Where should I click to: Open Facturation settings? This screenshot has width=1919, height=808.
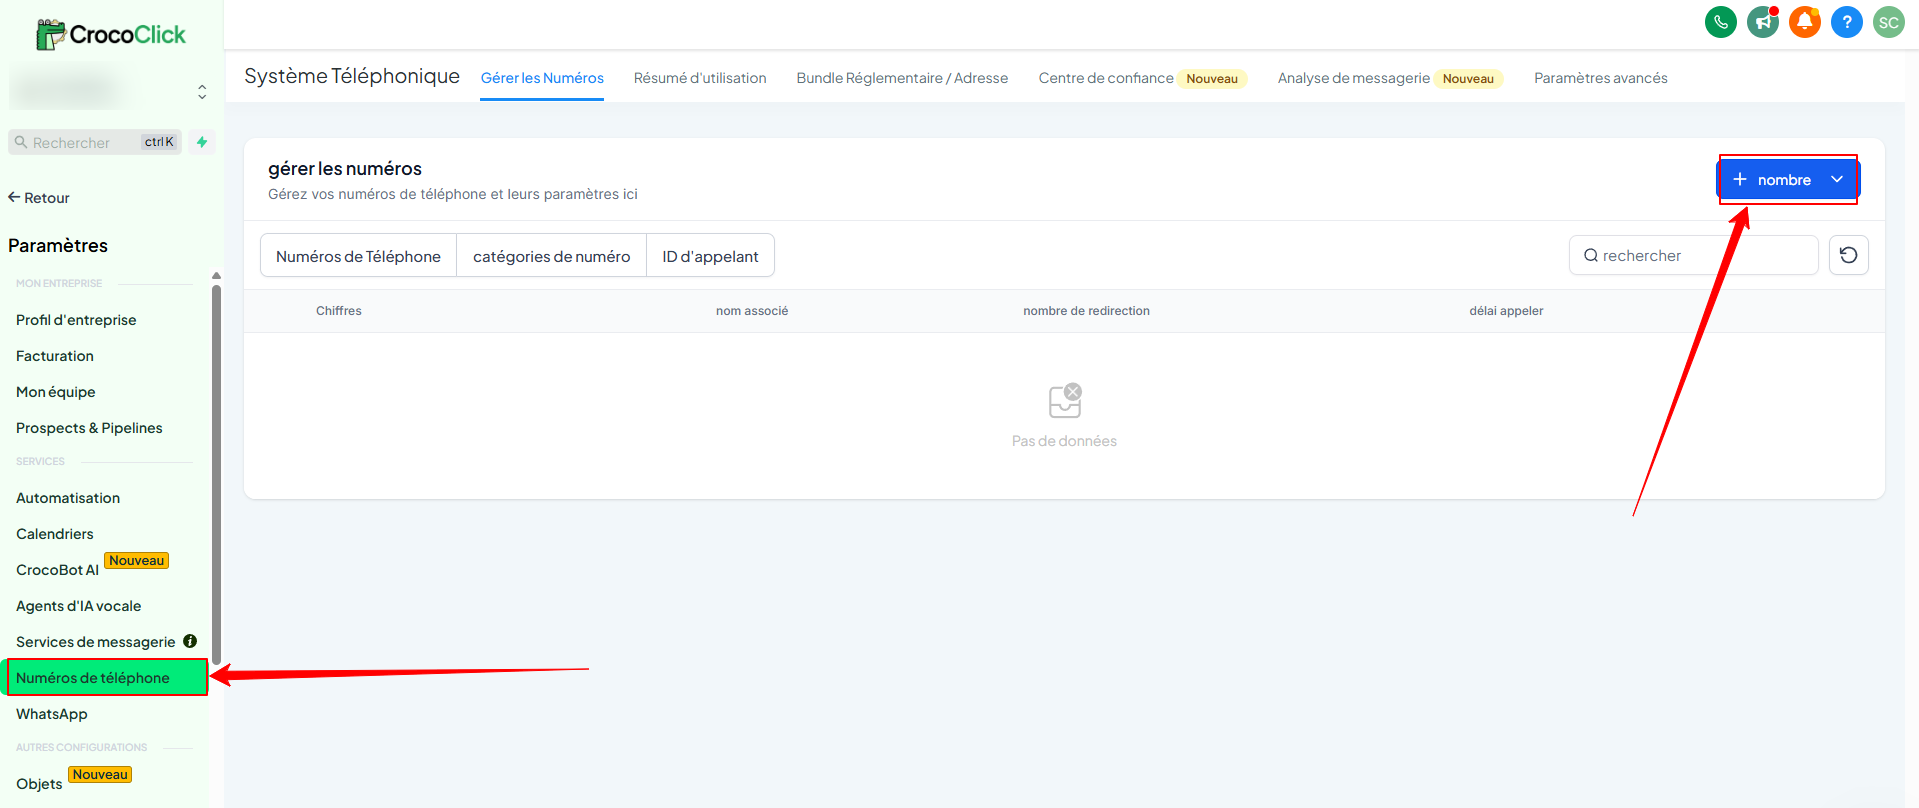pyautogui.click(x=55, y=356)
